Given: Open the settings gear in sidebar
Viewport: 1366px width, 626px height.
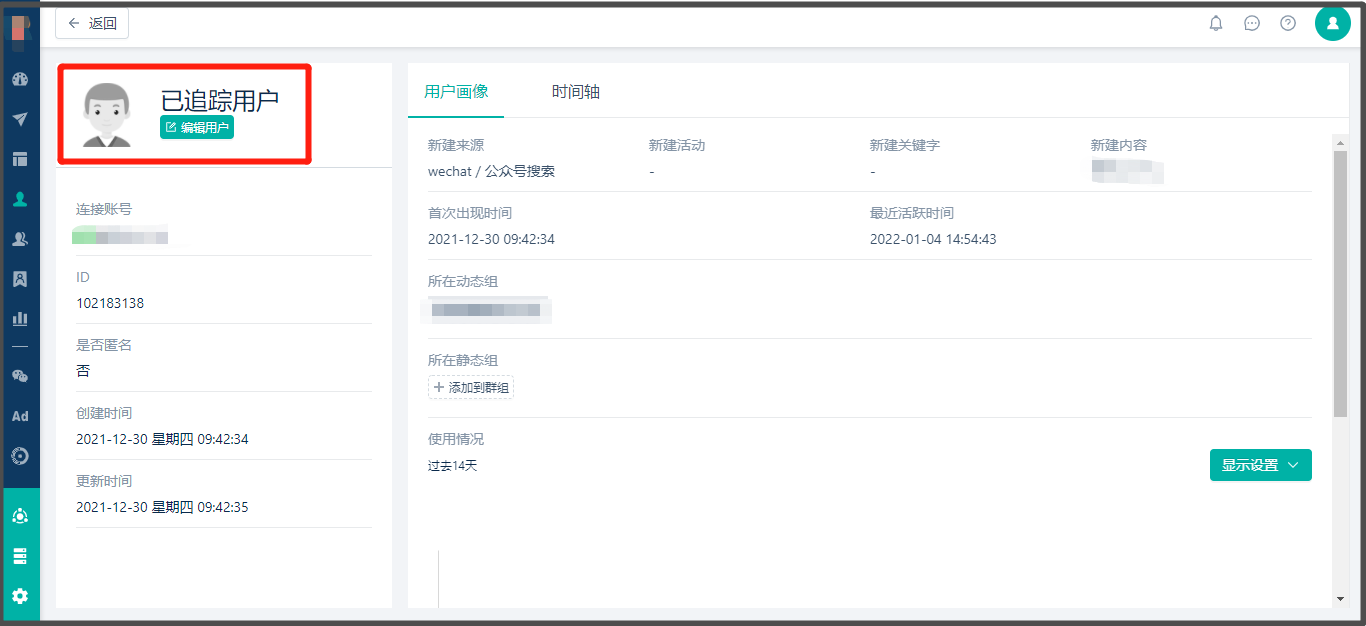Looking at the screenshot, I should click(x=20, y=596).
